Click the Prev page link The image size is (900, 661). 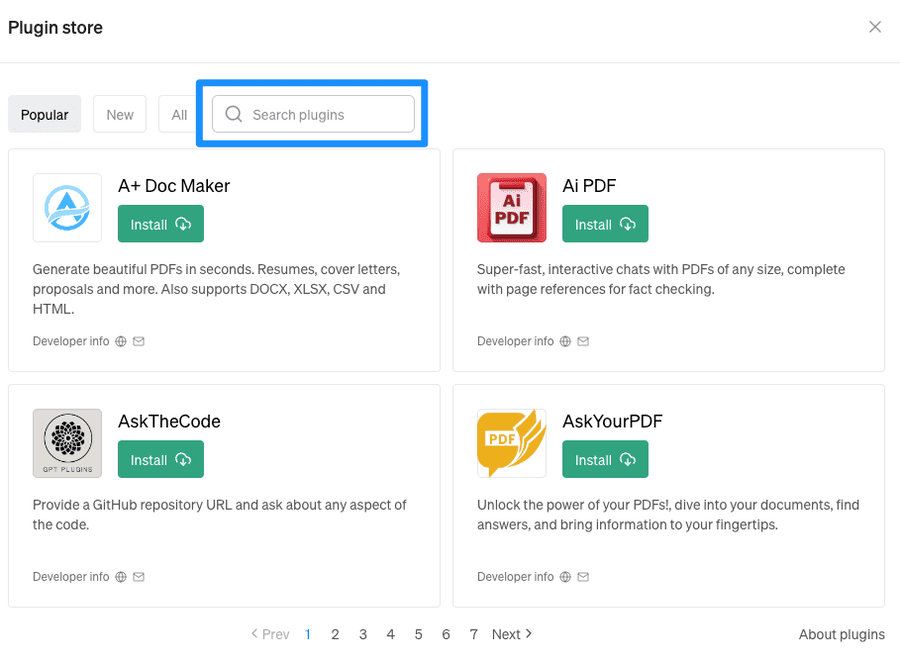pyautogui.click(x=270, y=634)
